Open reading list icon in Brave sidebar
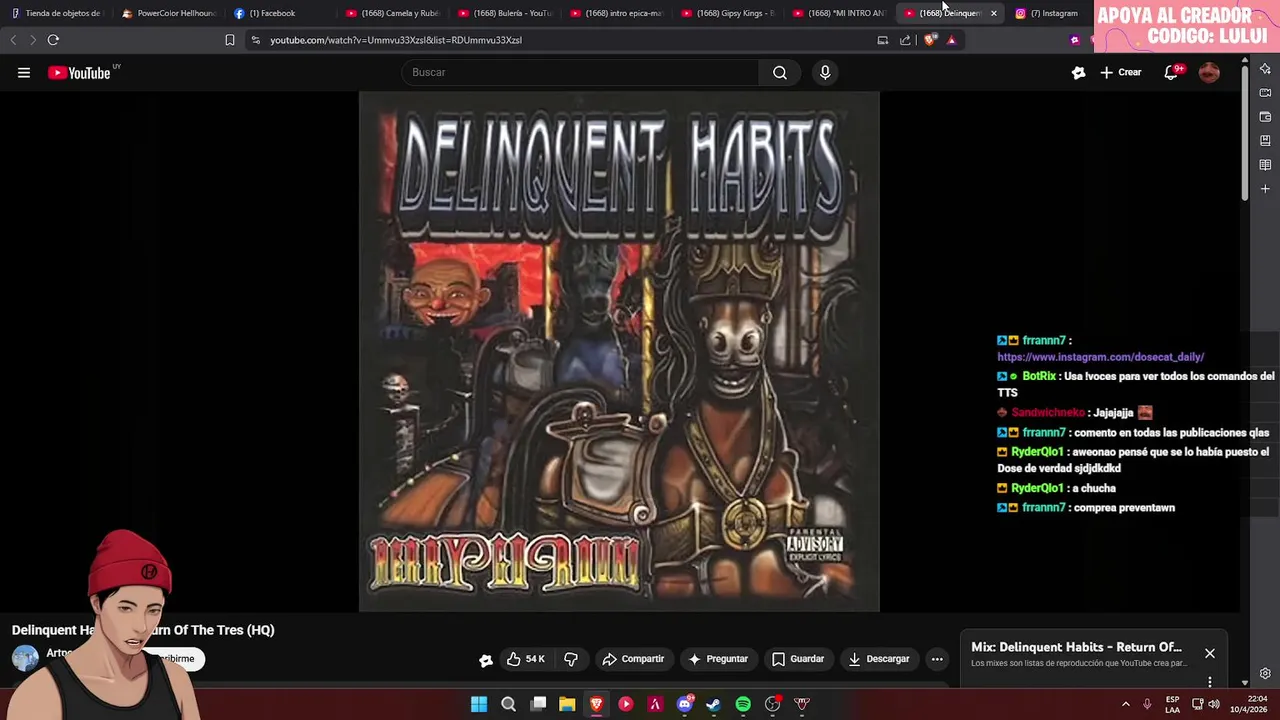Screen dimensions: 1280x720 click(1265, 165)
